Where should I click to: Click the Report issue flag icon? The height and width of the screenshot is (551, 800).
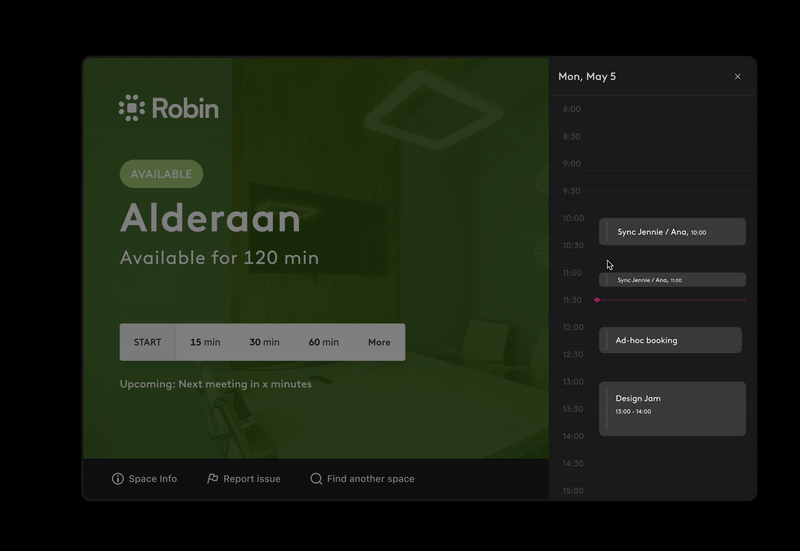212,479
